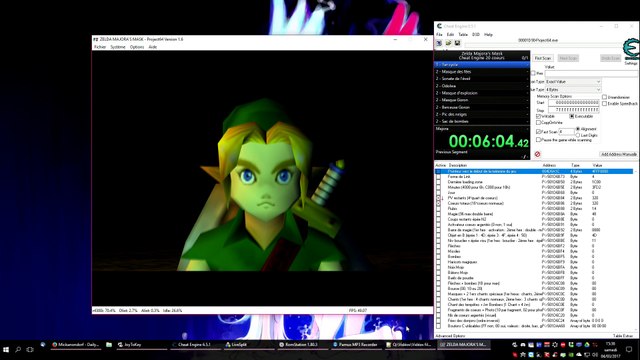Click the Cheat Engine title bar icon

[439, 26]
